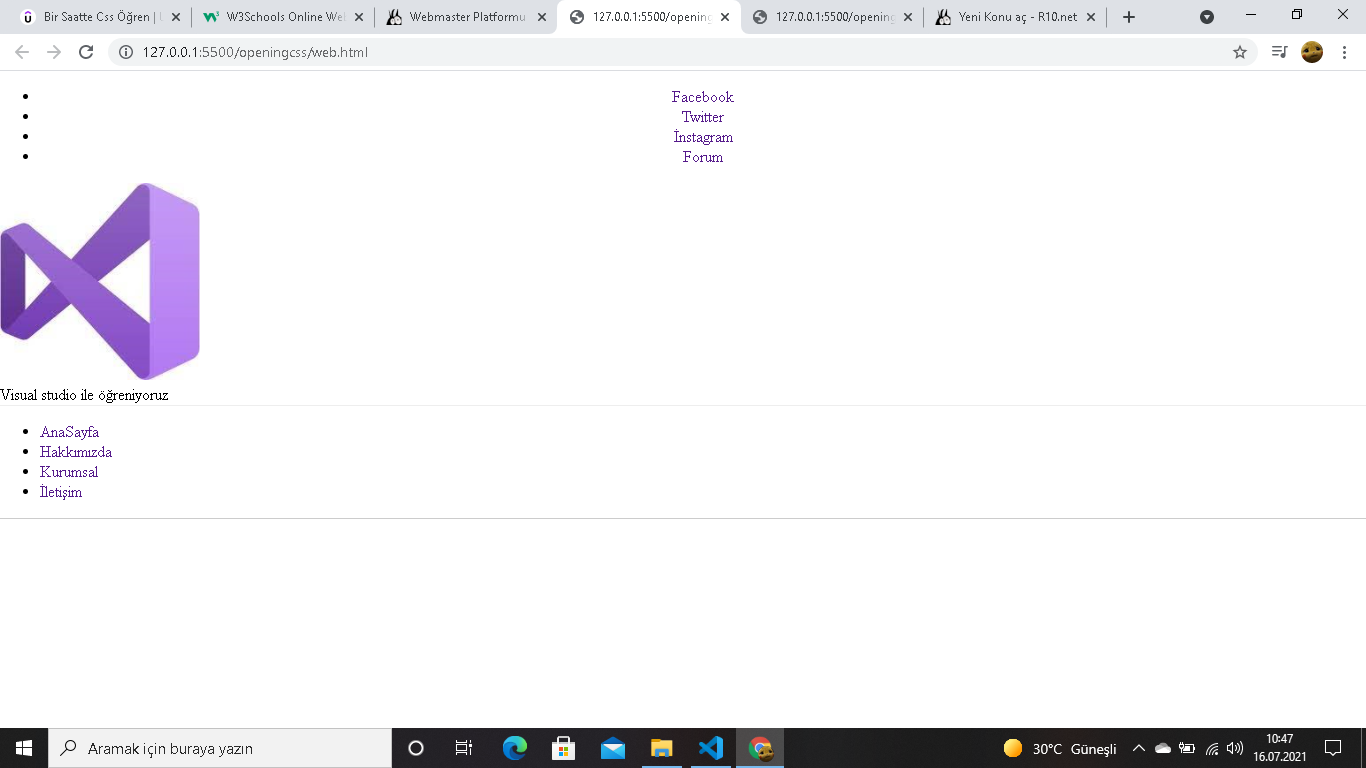Check battery status tray icon

[x=1187, y=748]
